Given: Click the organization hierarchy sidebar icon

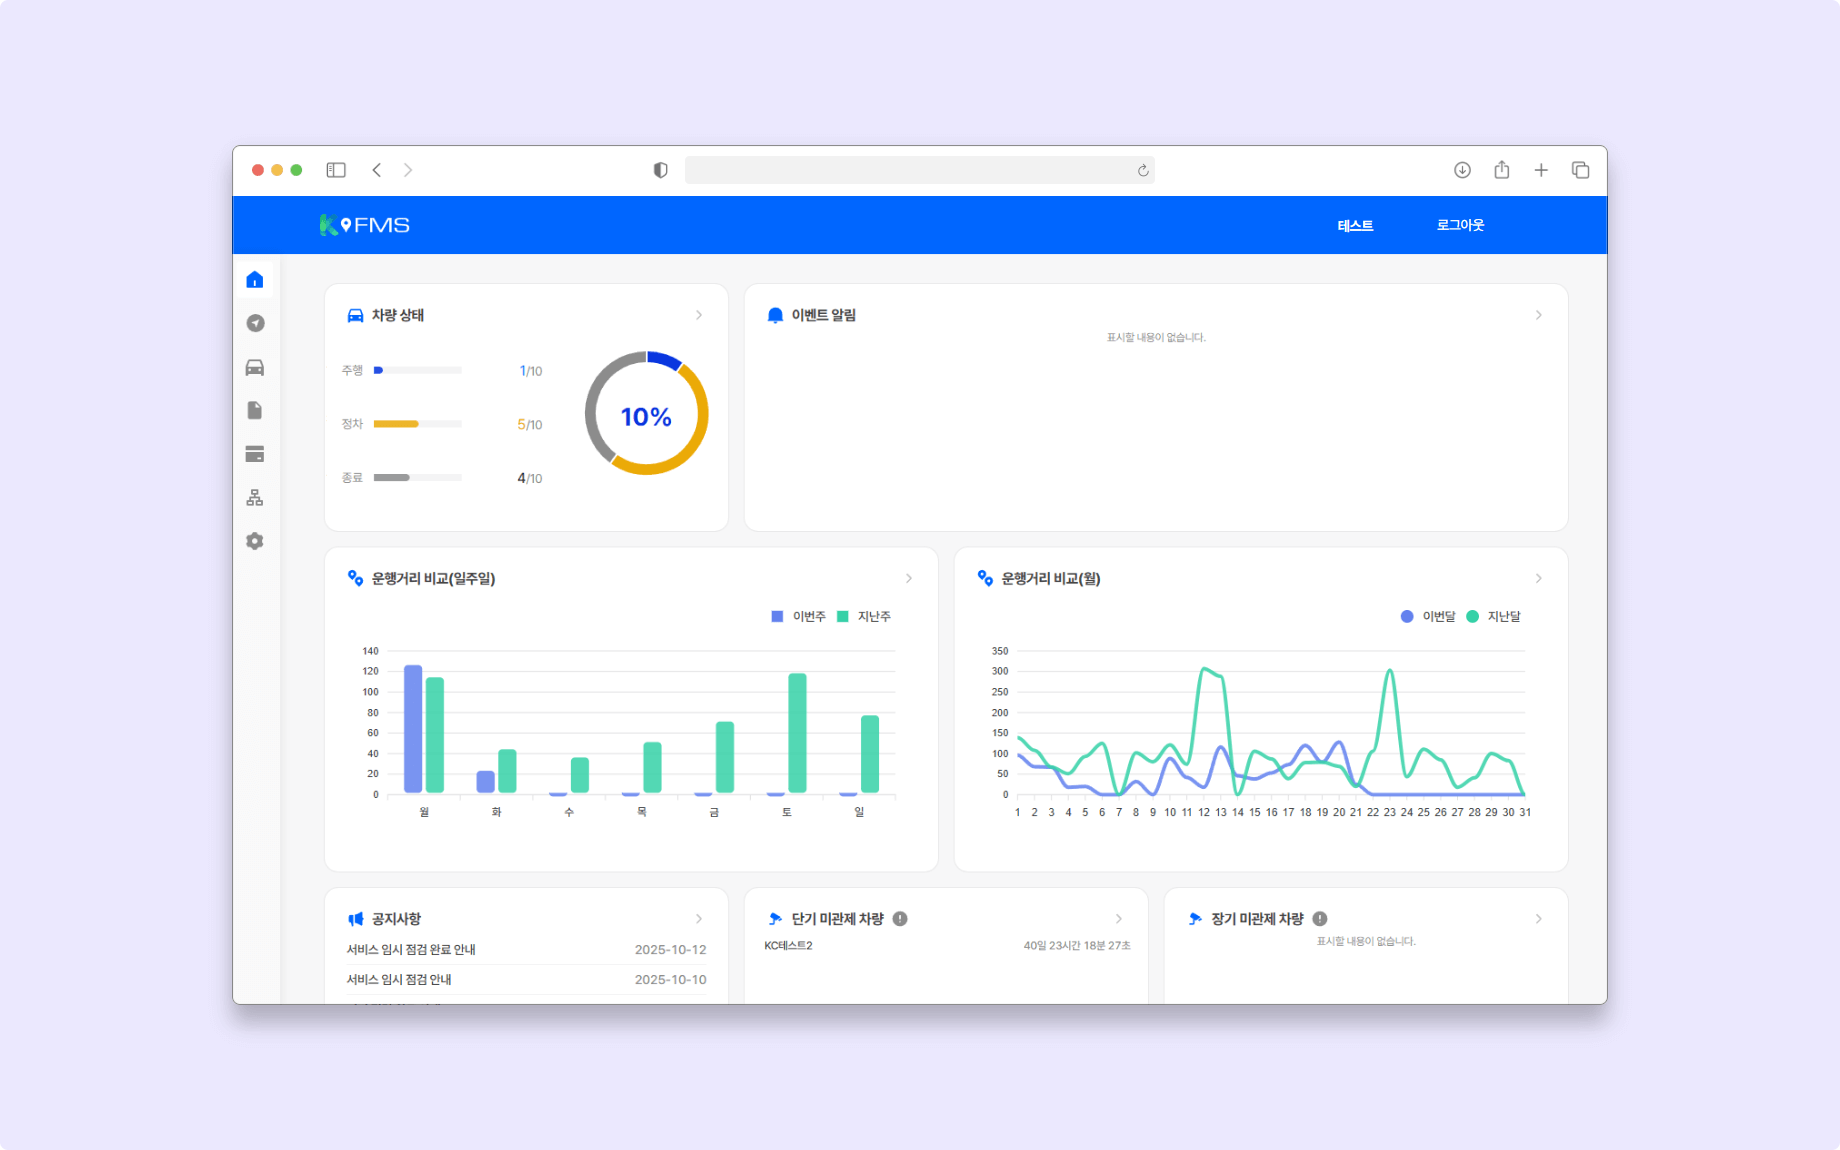Looking at the screenshot, I should point(255,497).
